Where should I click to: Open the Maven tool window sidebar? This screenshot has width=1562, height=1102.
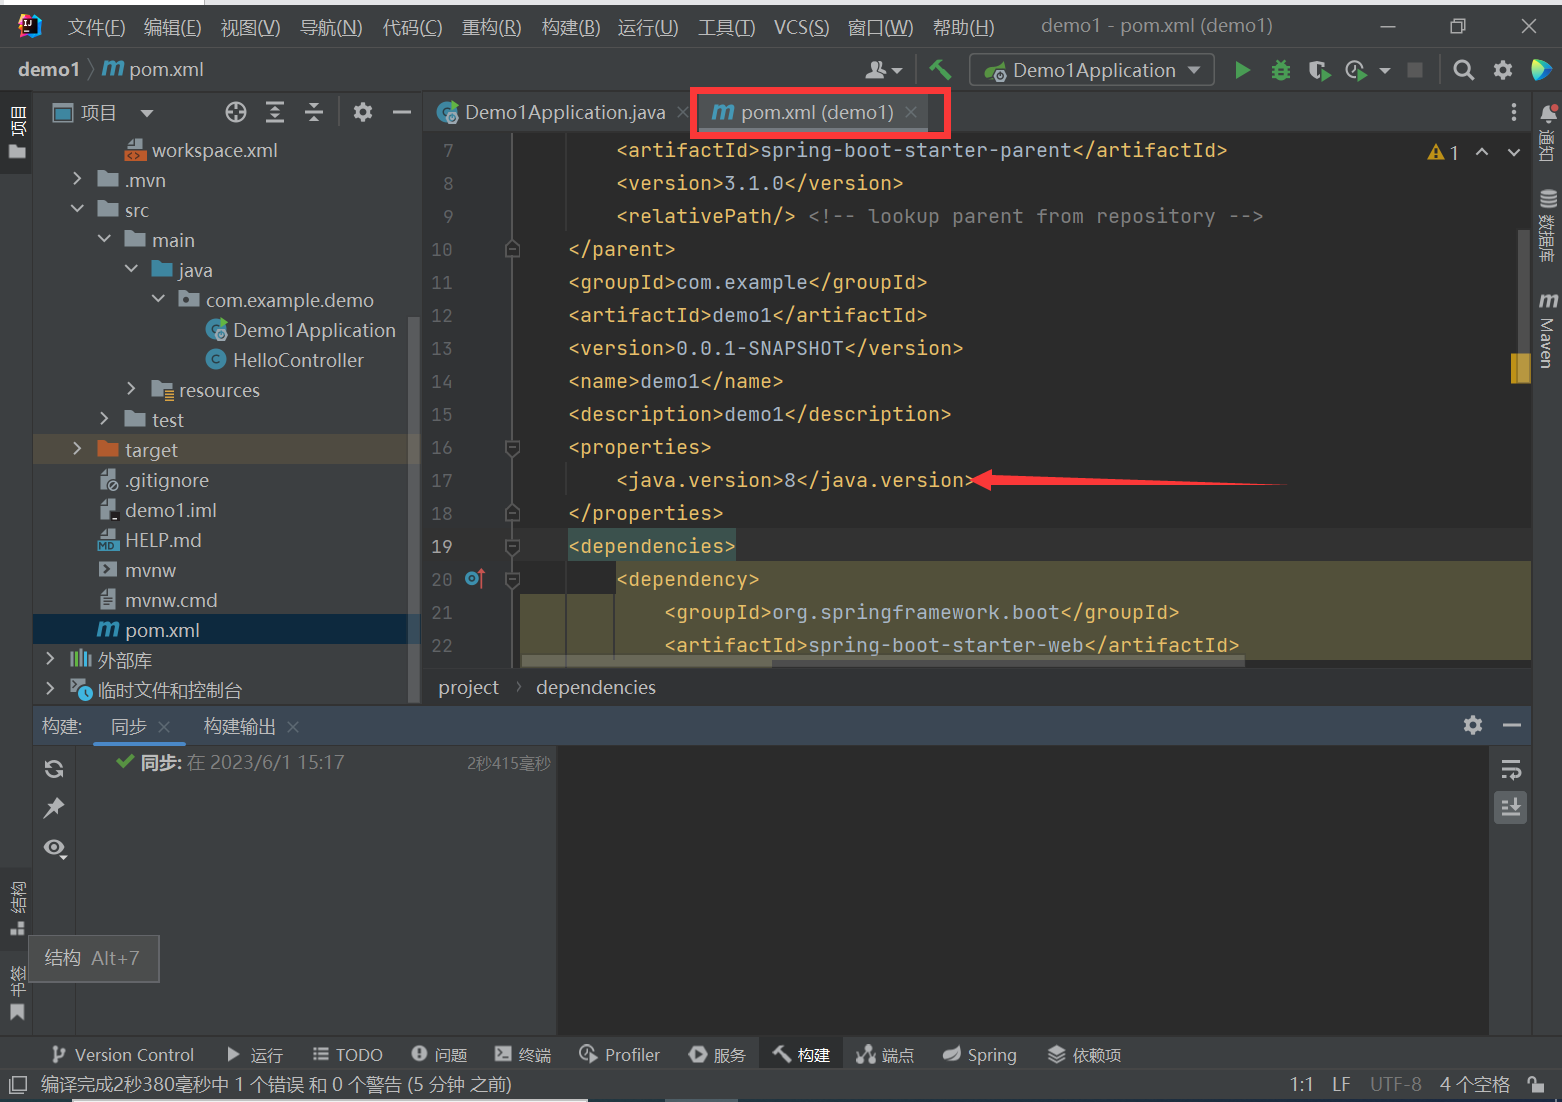[1547, 330]
